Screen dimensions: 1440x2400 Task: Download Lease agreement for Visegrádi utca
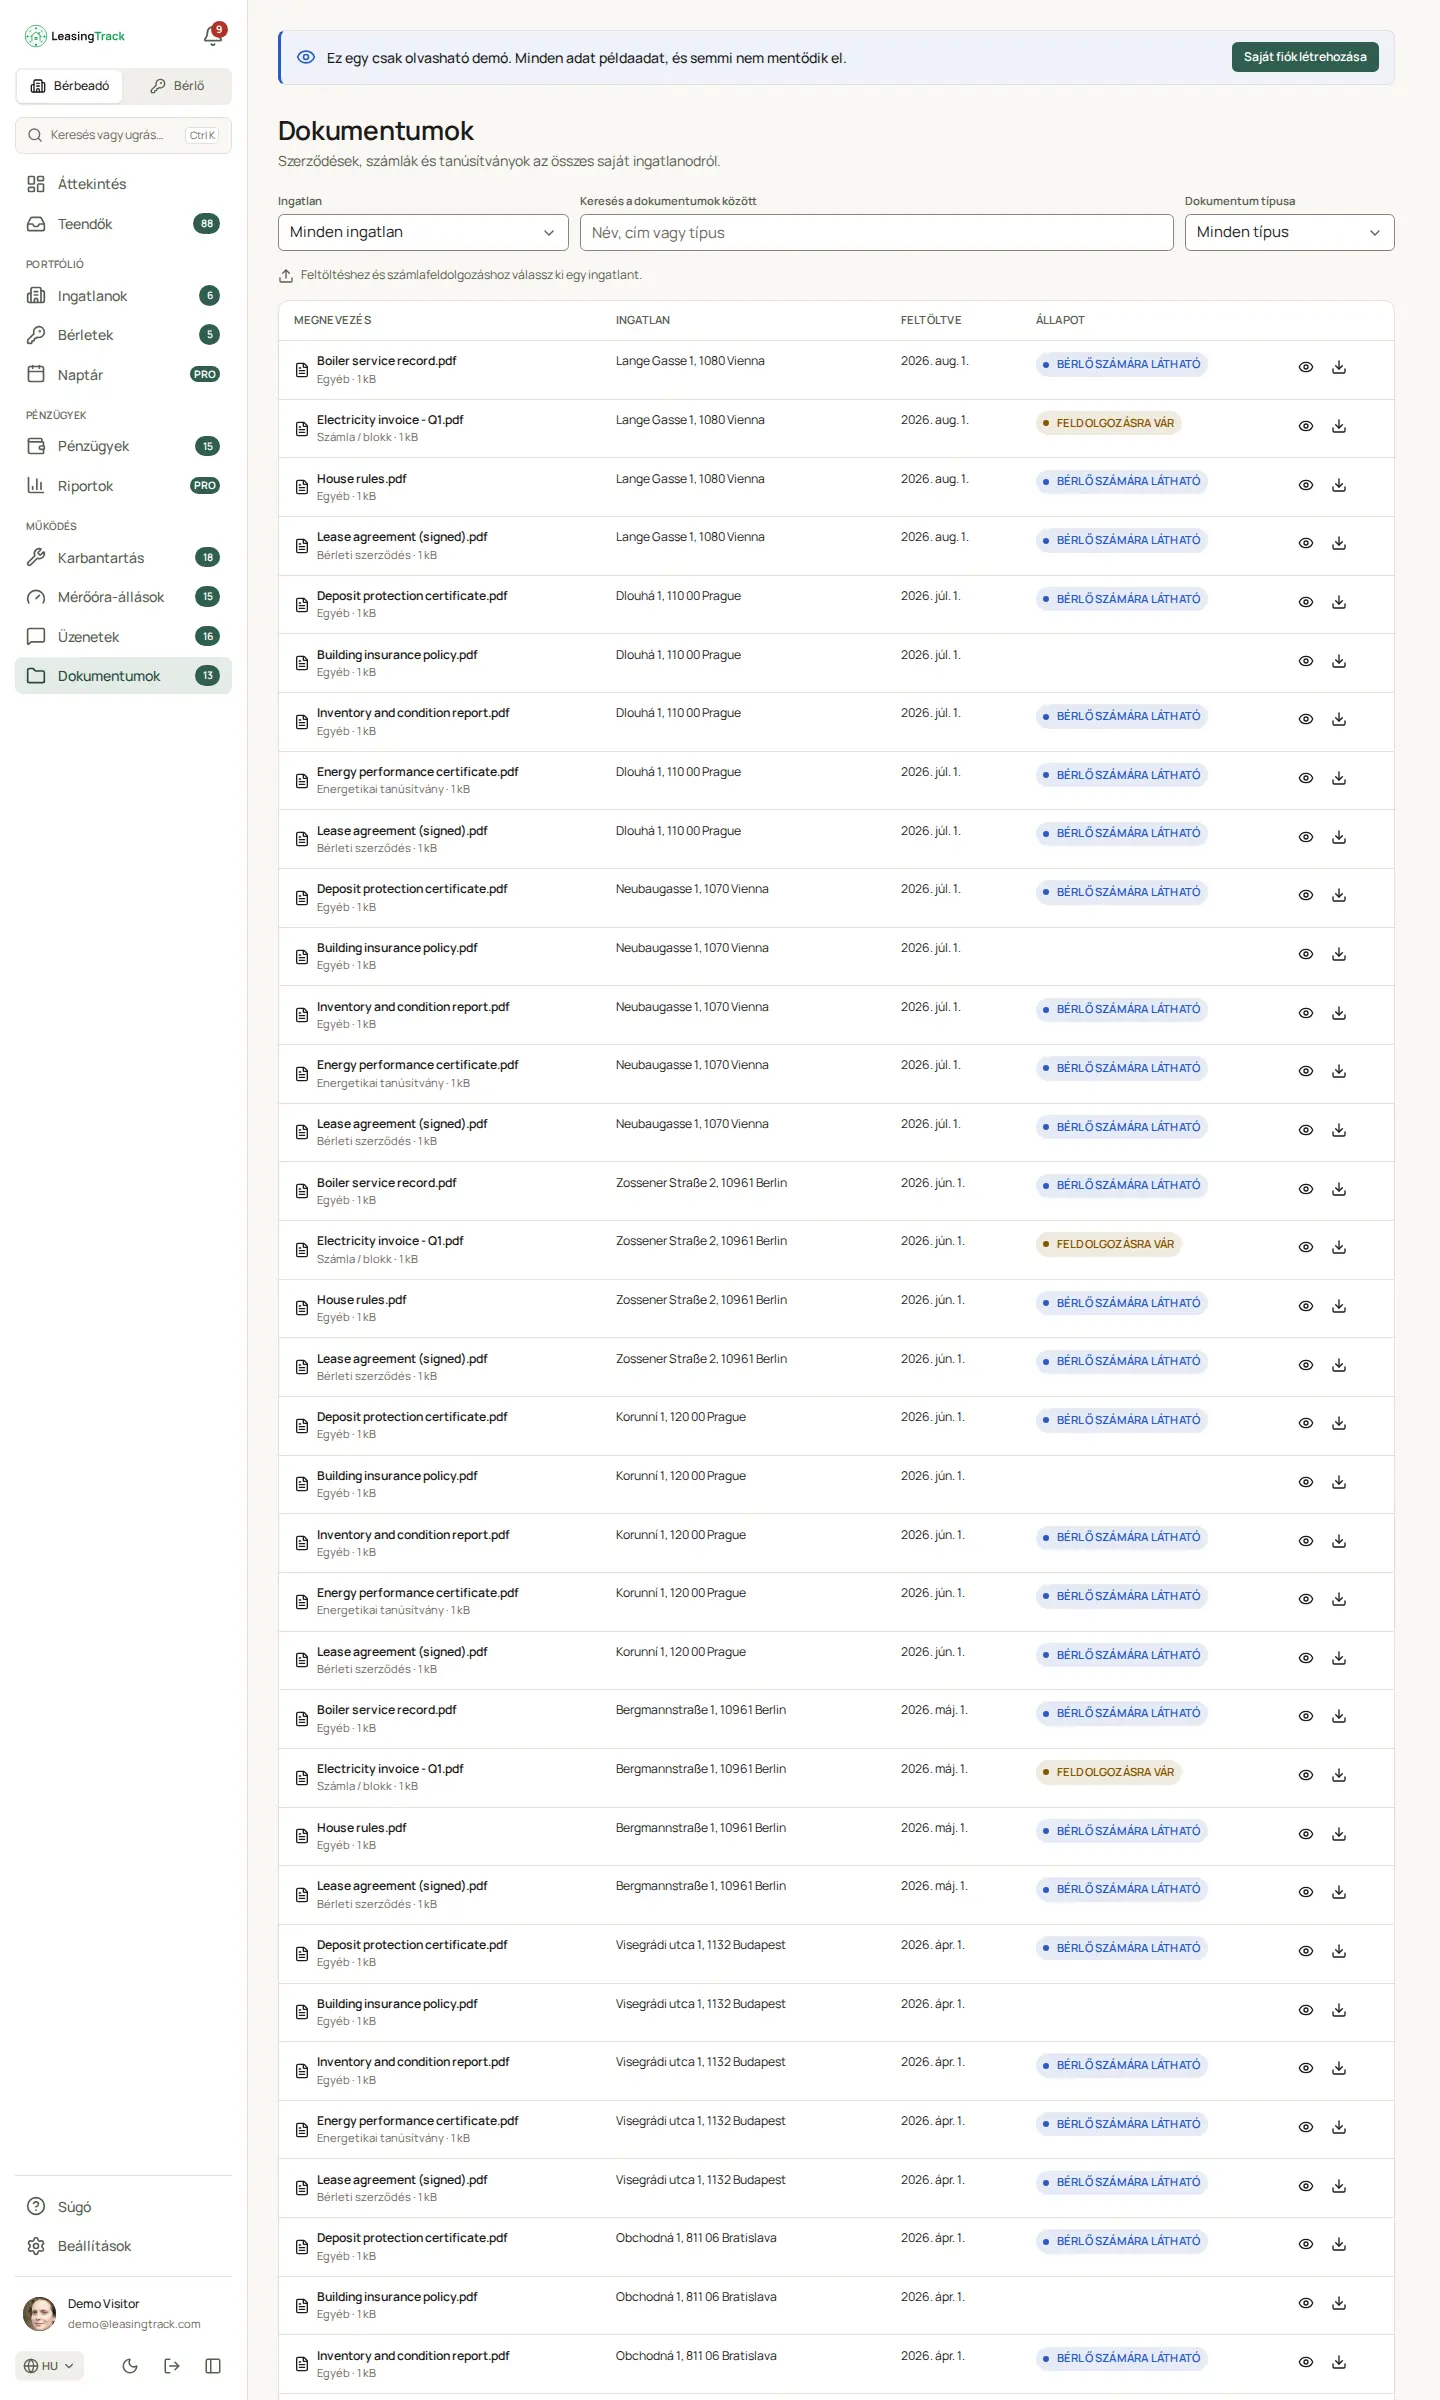tap(1339, 2186)
